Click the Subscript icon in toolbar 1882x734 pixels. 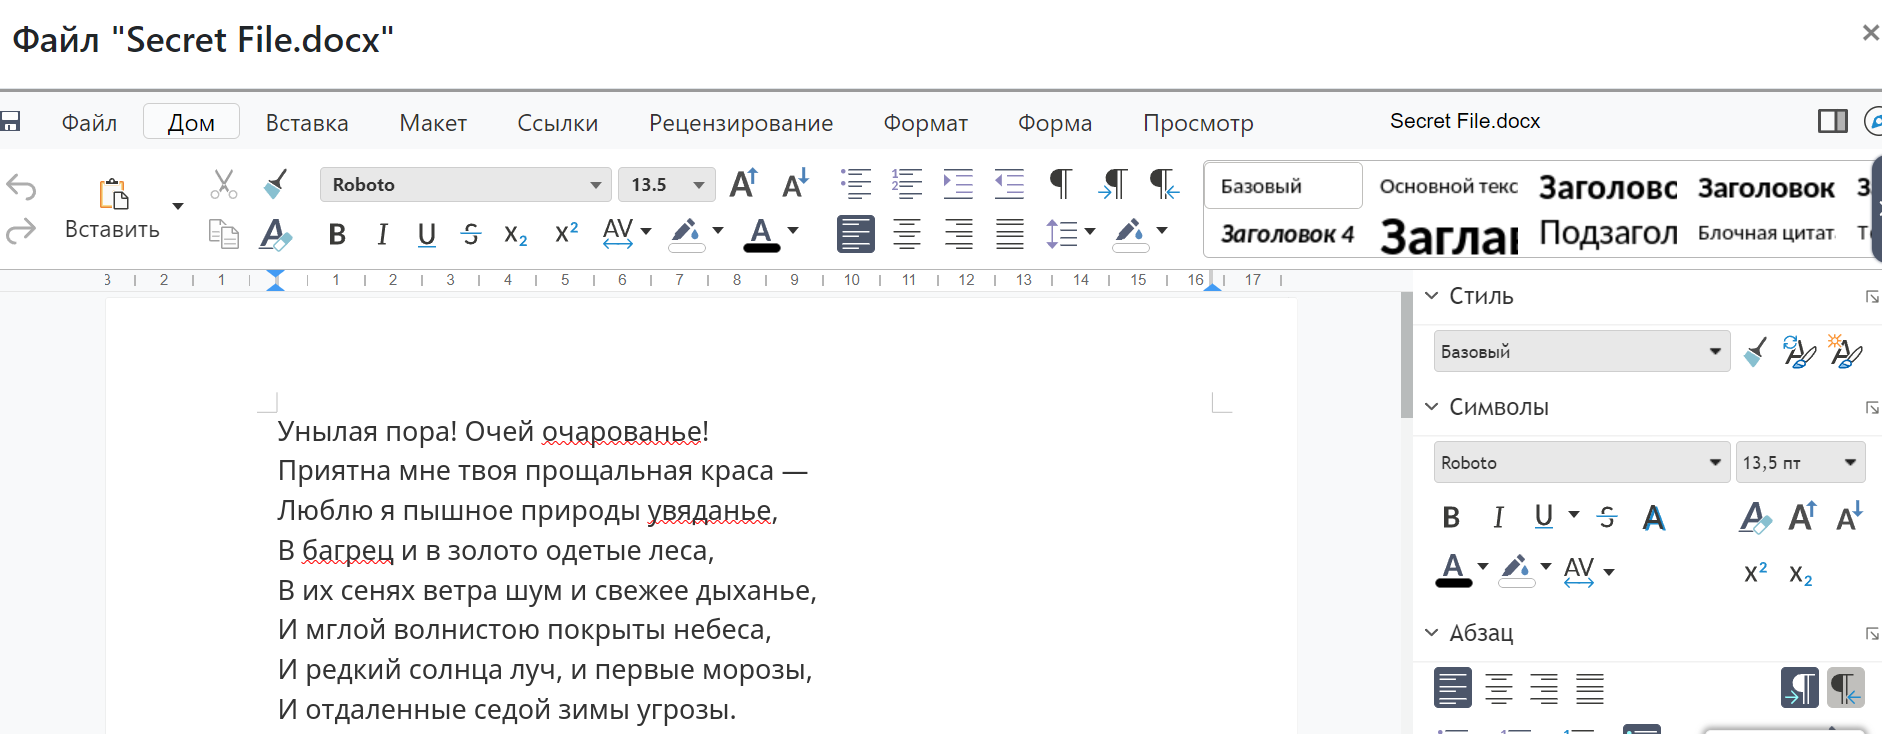[515, 235]
